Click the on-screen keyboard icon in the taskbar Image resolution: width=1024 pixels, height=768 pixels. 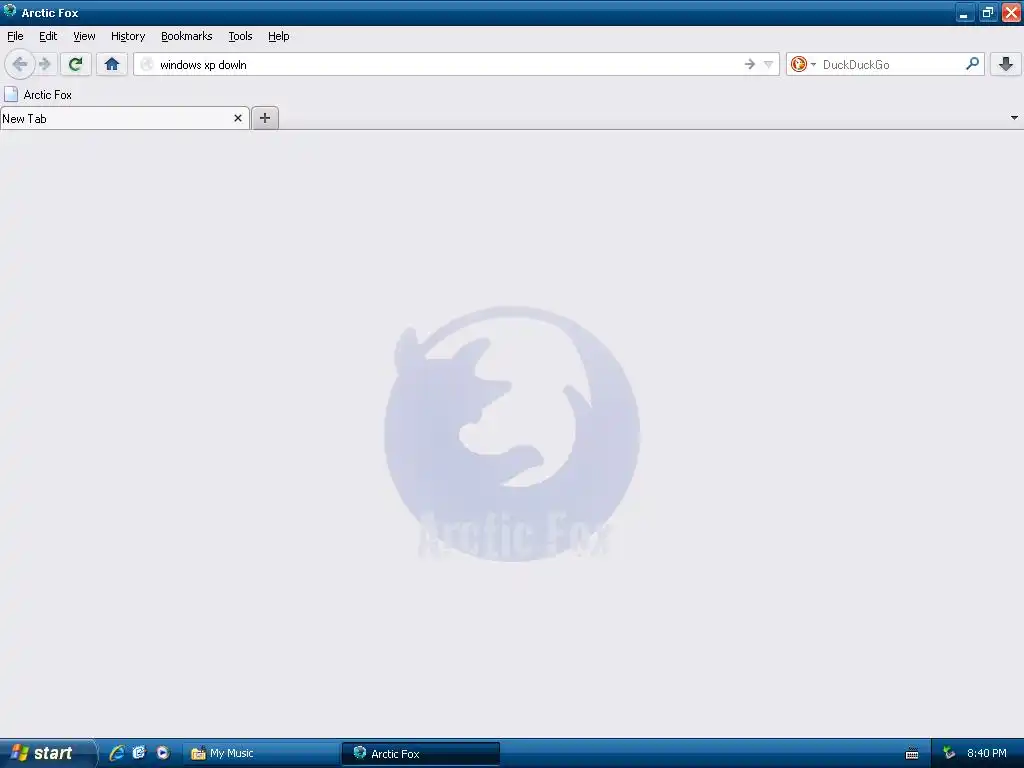click(912, 754)
